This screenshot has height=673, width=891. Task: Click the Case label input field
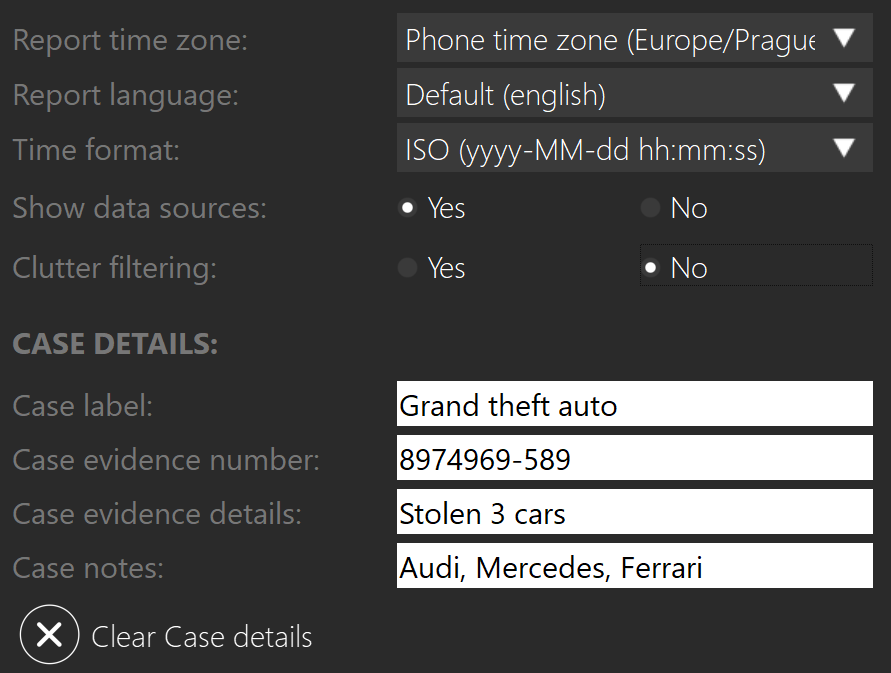tap(635, 404)
